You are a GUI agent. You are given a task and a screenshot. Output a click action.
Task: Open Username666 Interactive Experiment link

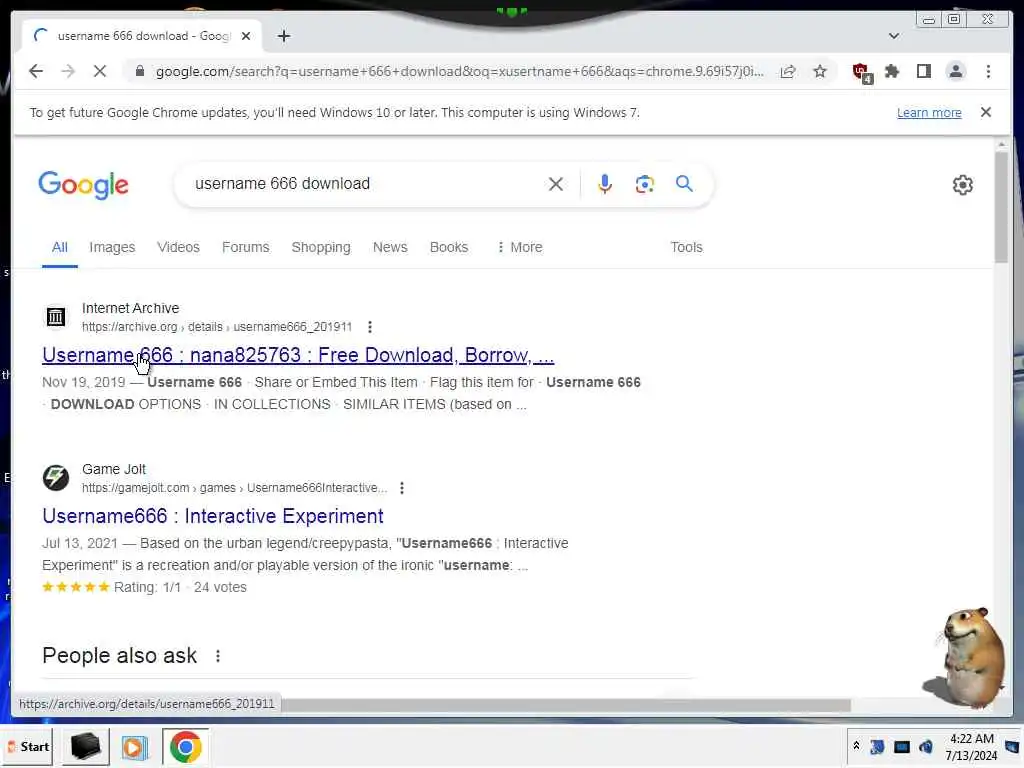coord(213,516)
